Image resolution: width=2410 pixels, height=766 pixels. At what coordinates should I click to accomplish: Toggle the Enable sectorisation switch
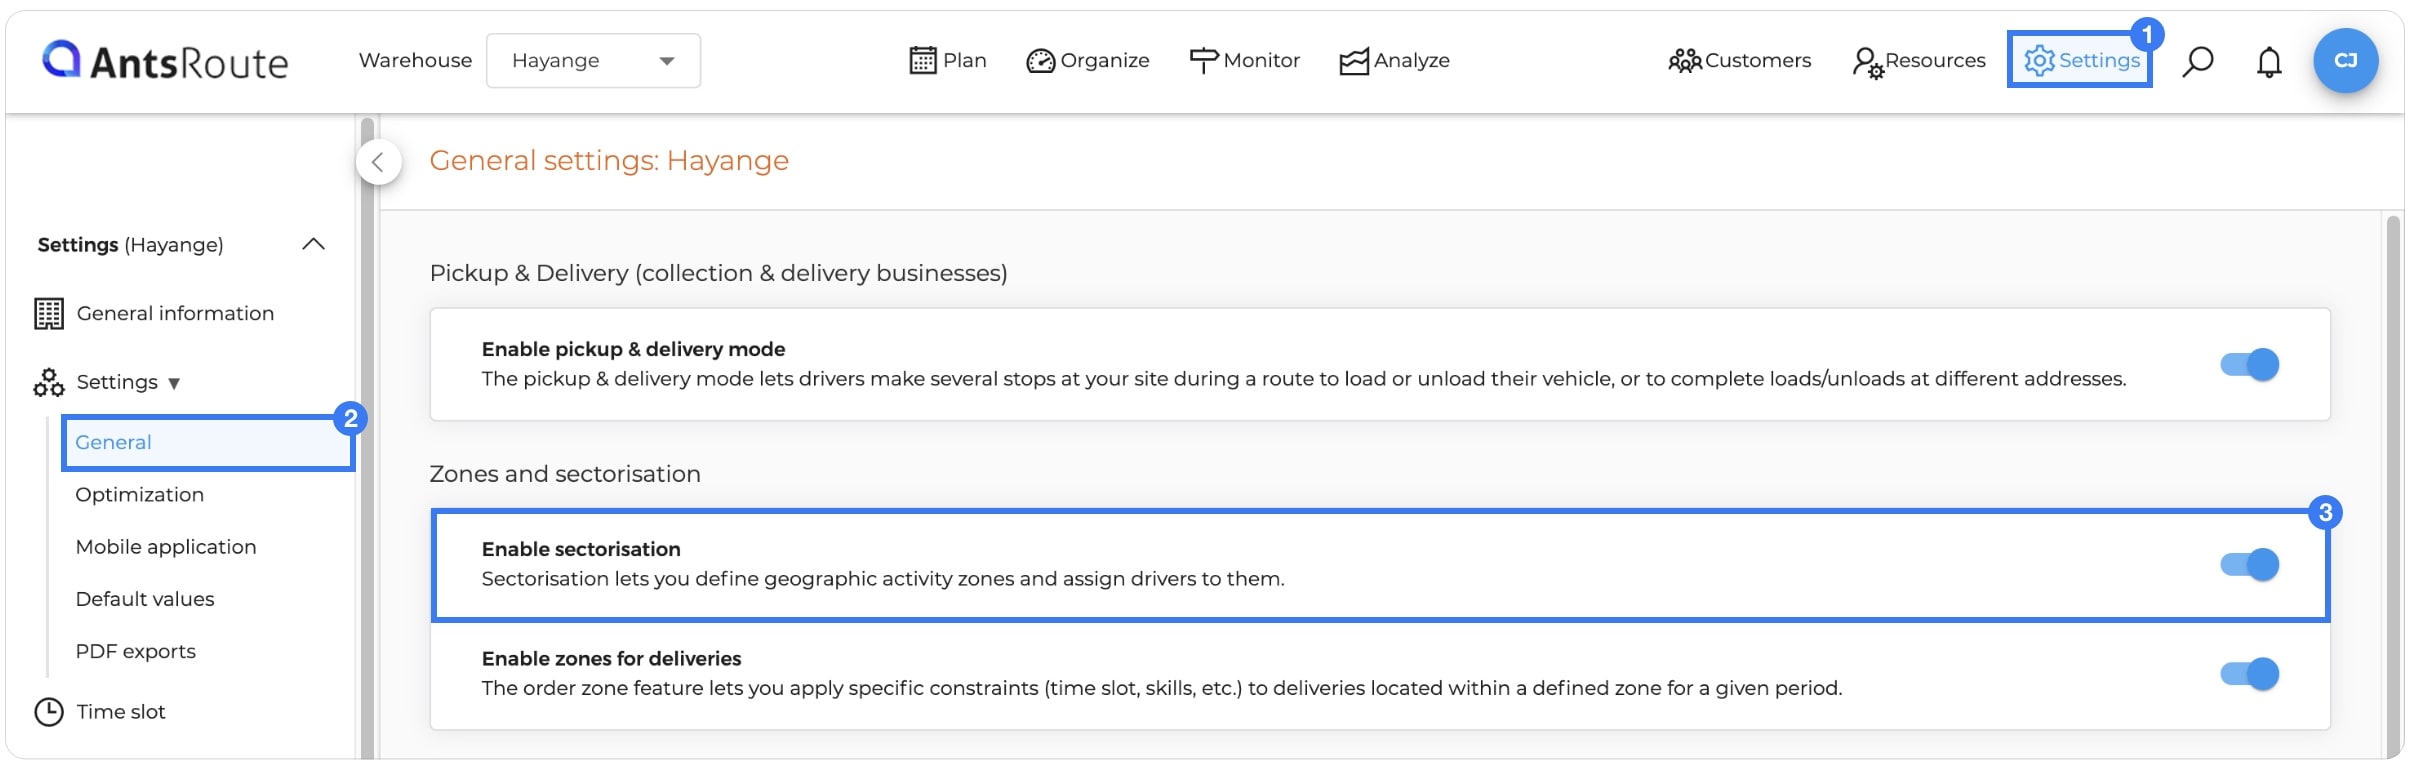pos(2249,564)
